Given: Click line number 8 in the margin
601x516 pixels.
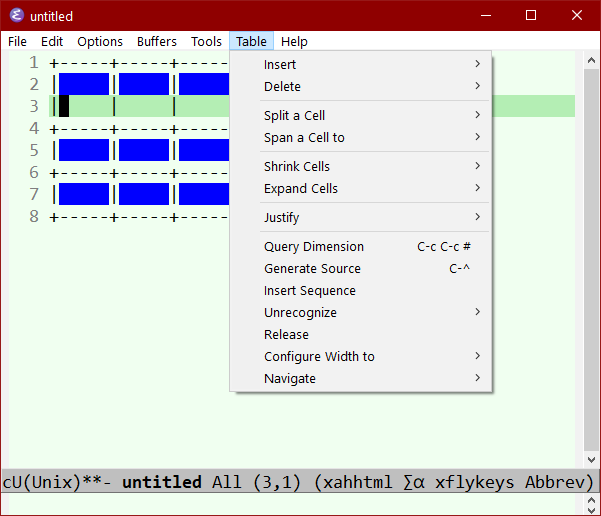Looking at the screenshot, I should pyautogui.click(x=34, y=217).
